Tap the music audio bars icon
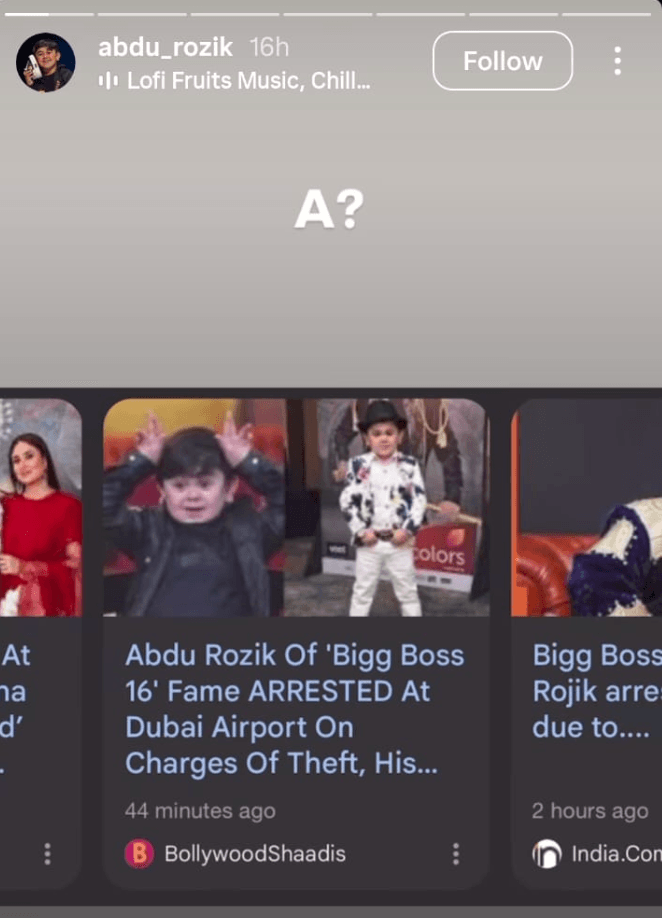The width and height of the screenshot is (662, 918). [x=108, y=81]
